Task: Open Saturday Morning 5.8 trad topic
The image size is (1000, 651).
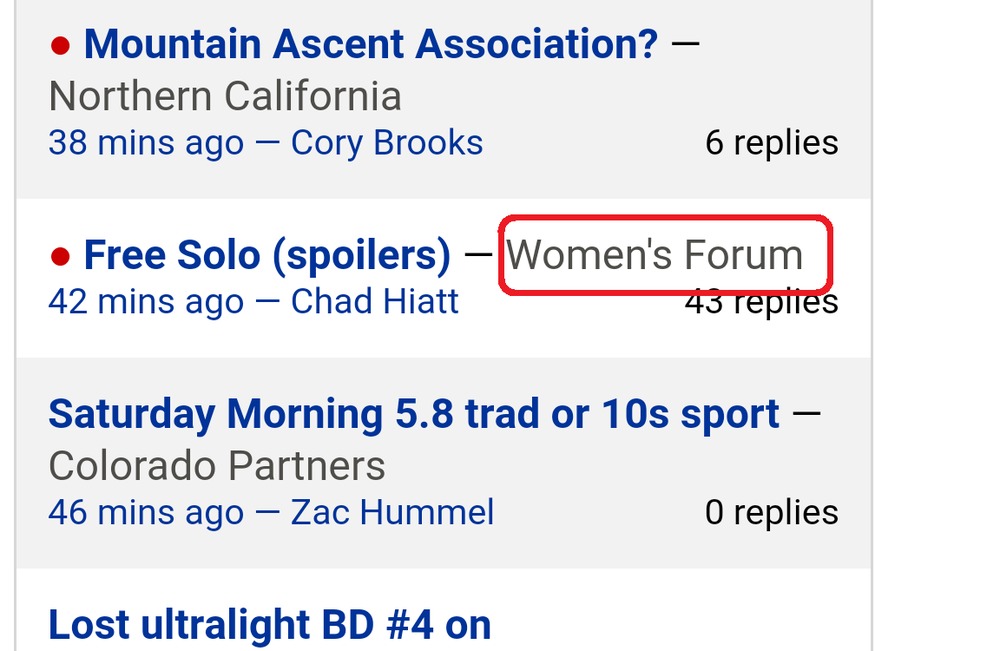Action: 414,414
